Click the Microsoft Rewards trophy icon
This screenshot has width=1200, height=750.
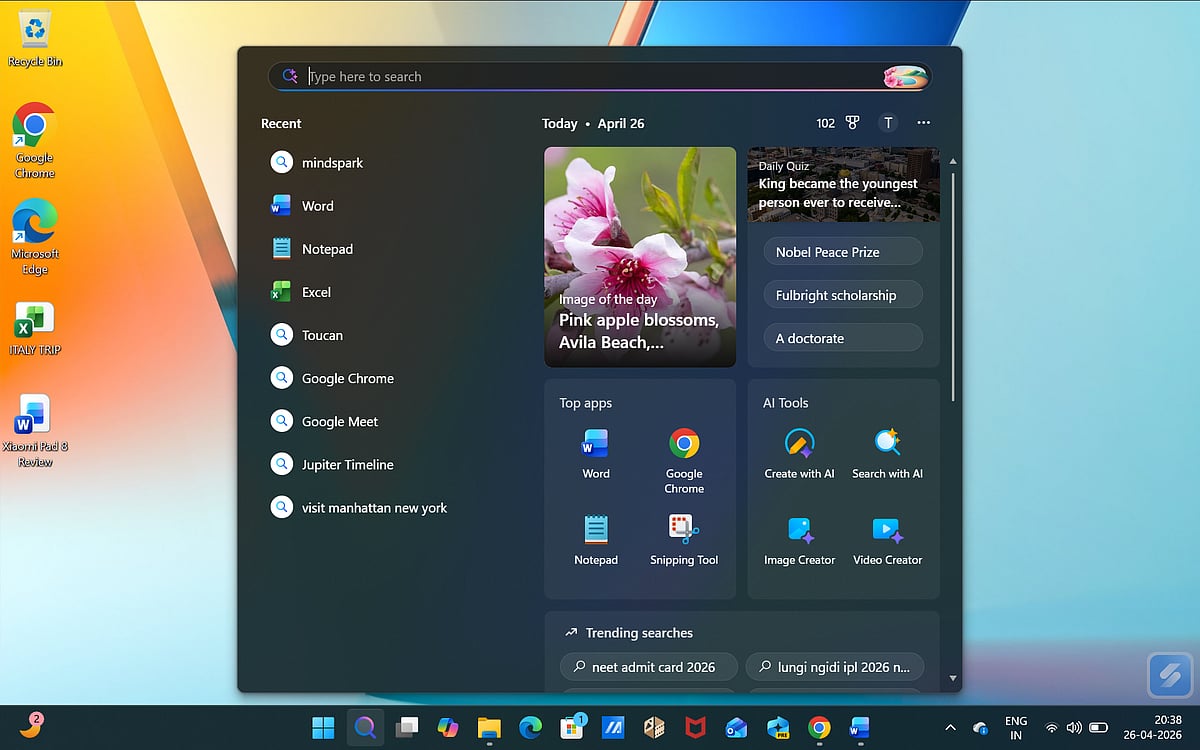[851, 122]
